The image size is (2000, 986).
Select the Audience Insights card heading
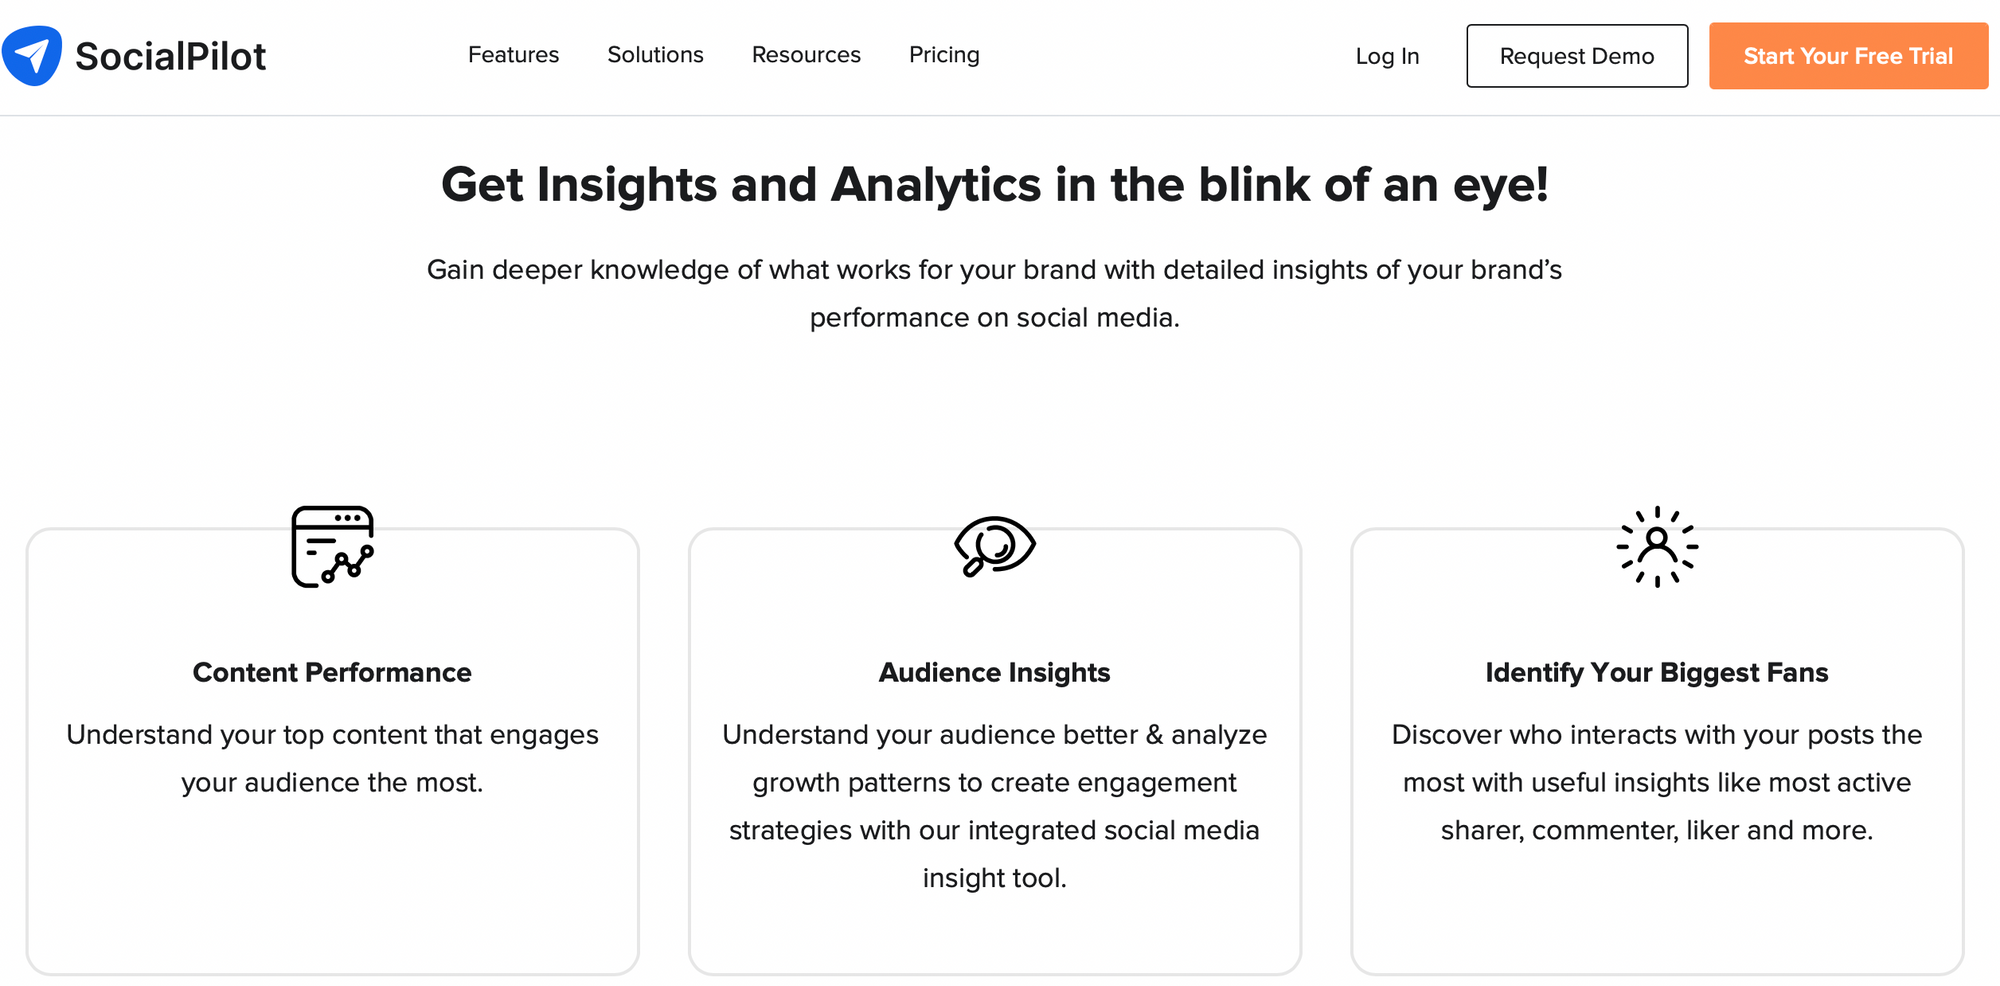(x=995, y=672)
